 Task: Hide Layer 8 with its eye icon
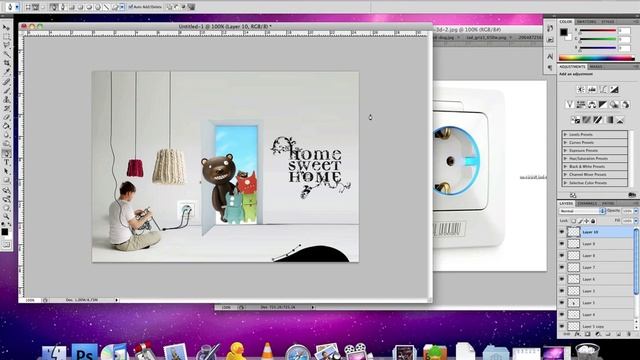pos(562,256)
